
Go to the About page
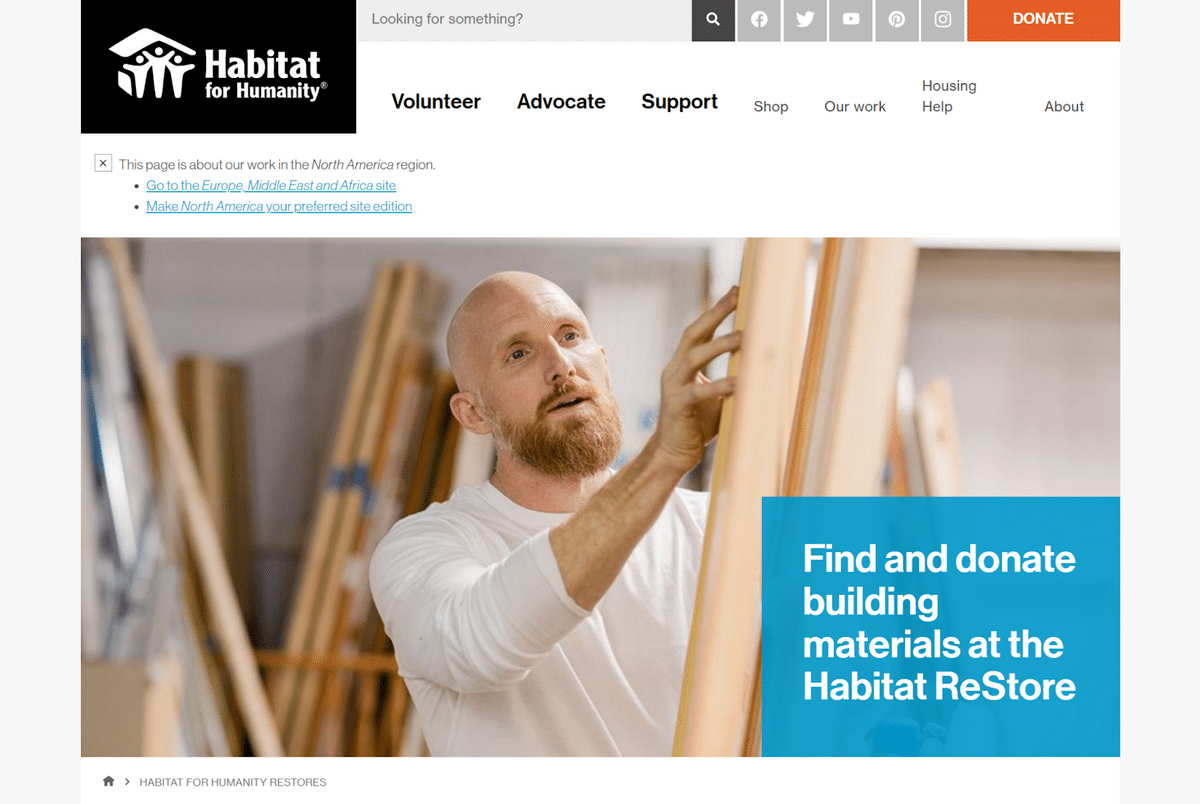[x=1064, y=106]
